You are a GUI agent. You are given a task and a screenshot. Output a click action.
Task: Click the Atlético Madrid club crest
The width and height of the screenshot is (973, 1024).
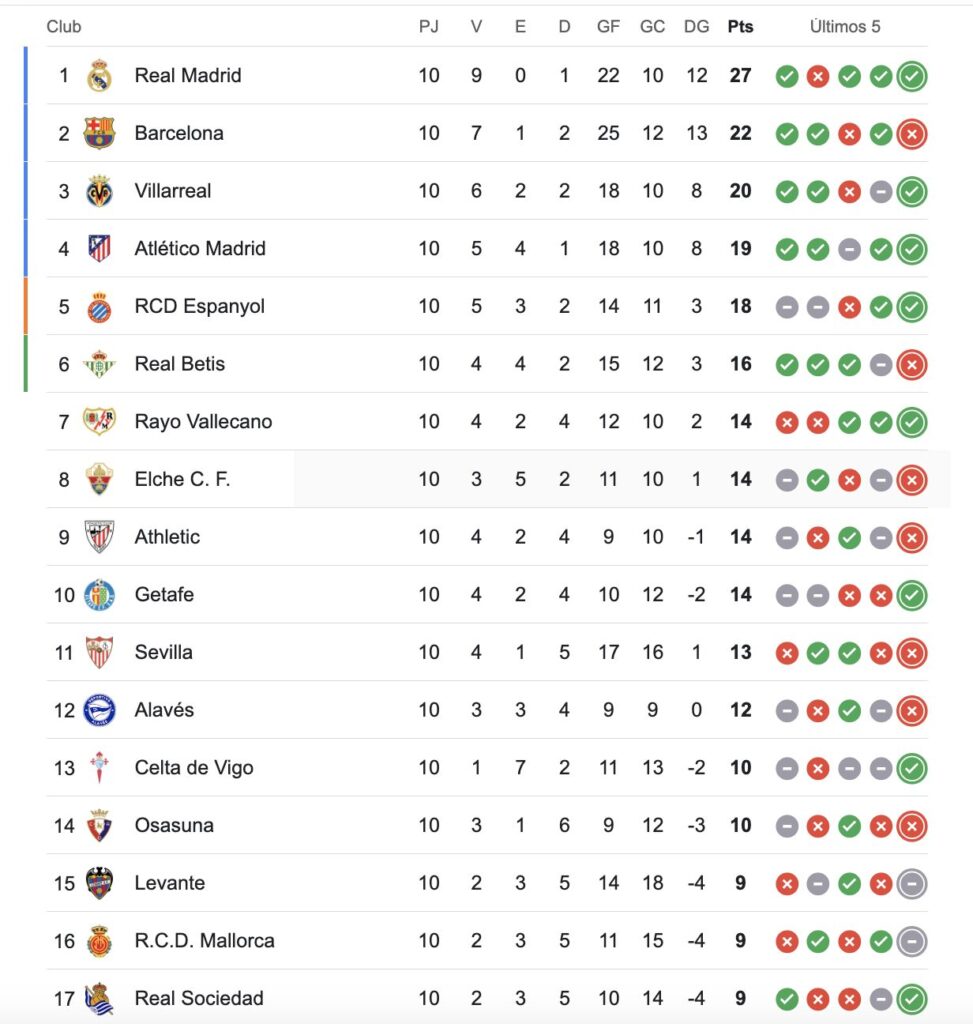(99, 248)
